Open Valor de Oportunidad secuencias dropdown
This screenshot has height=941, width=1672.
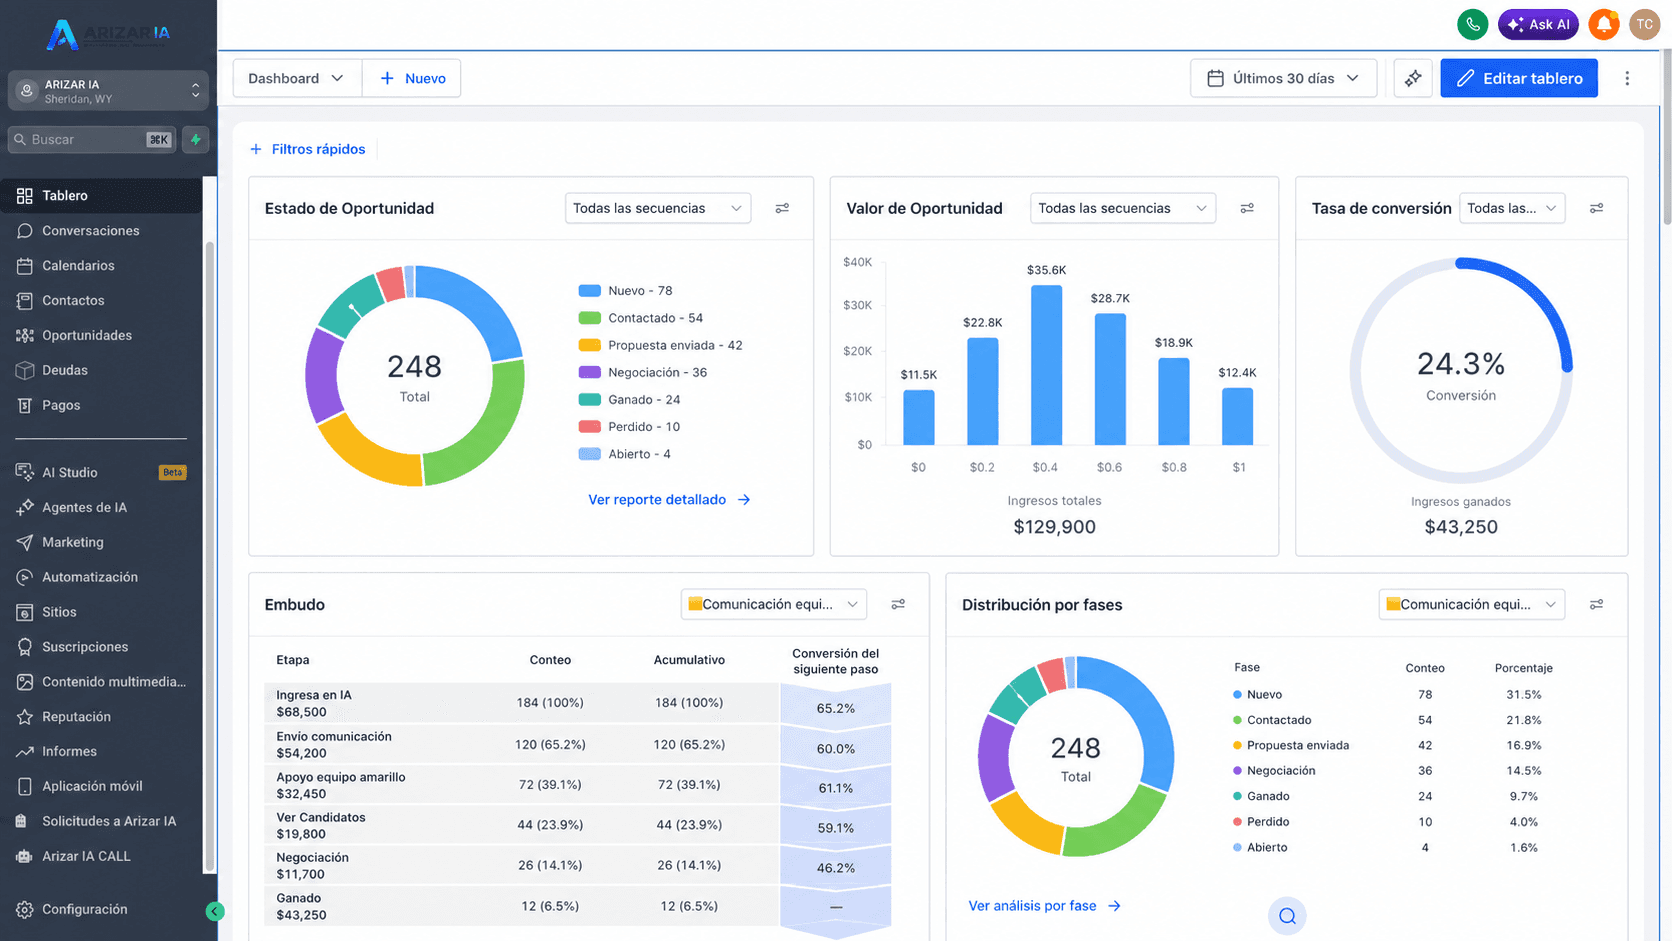1123,208
